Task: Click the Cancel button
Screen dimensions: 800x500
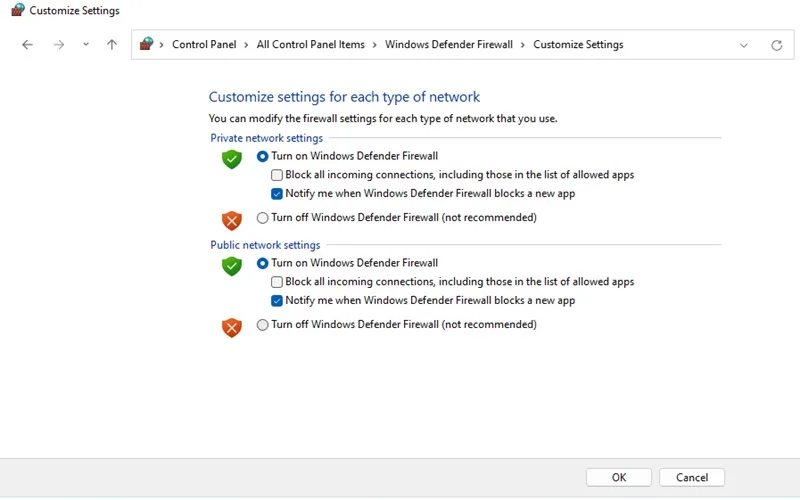Action: [x=692, y=478]
